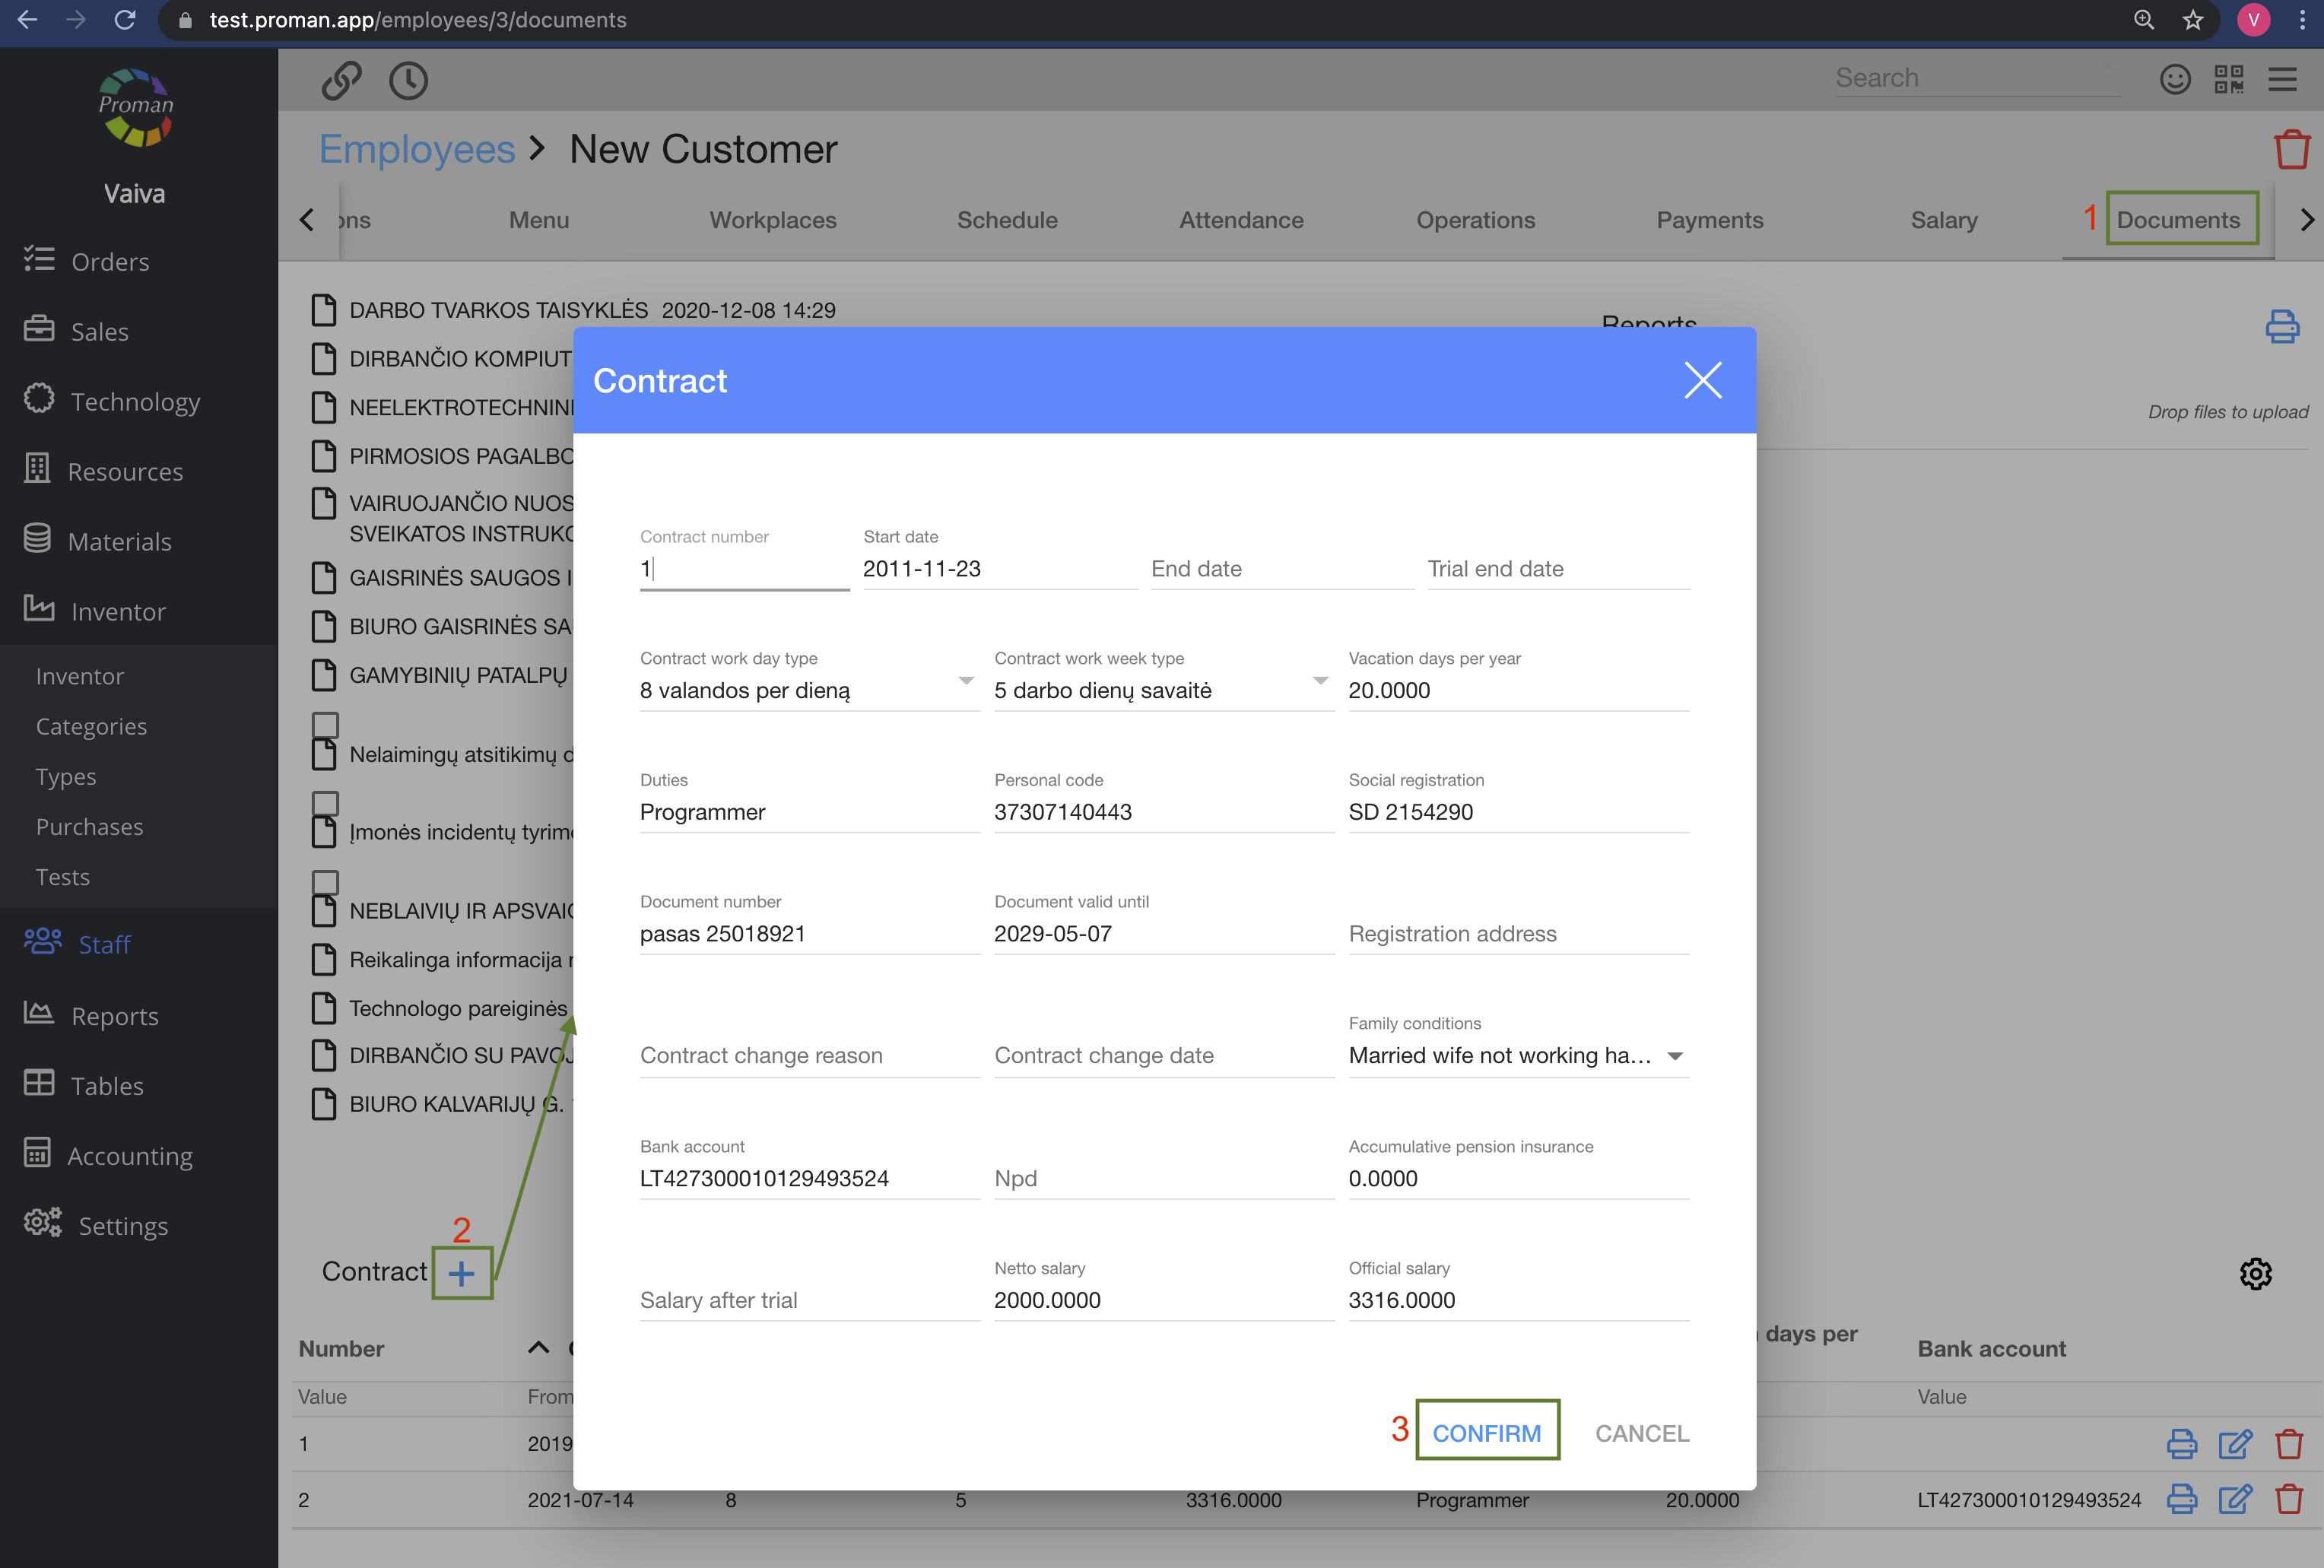This screenshot has width=2324, height=1568.
Task: Delete employee using top red trash icon
Action: point(2291,150)
